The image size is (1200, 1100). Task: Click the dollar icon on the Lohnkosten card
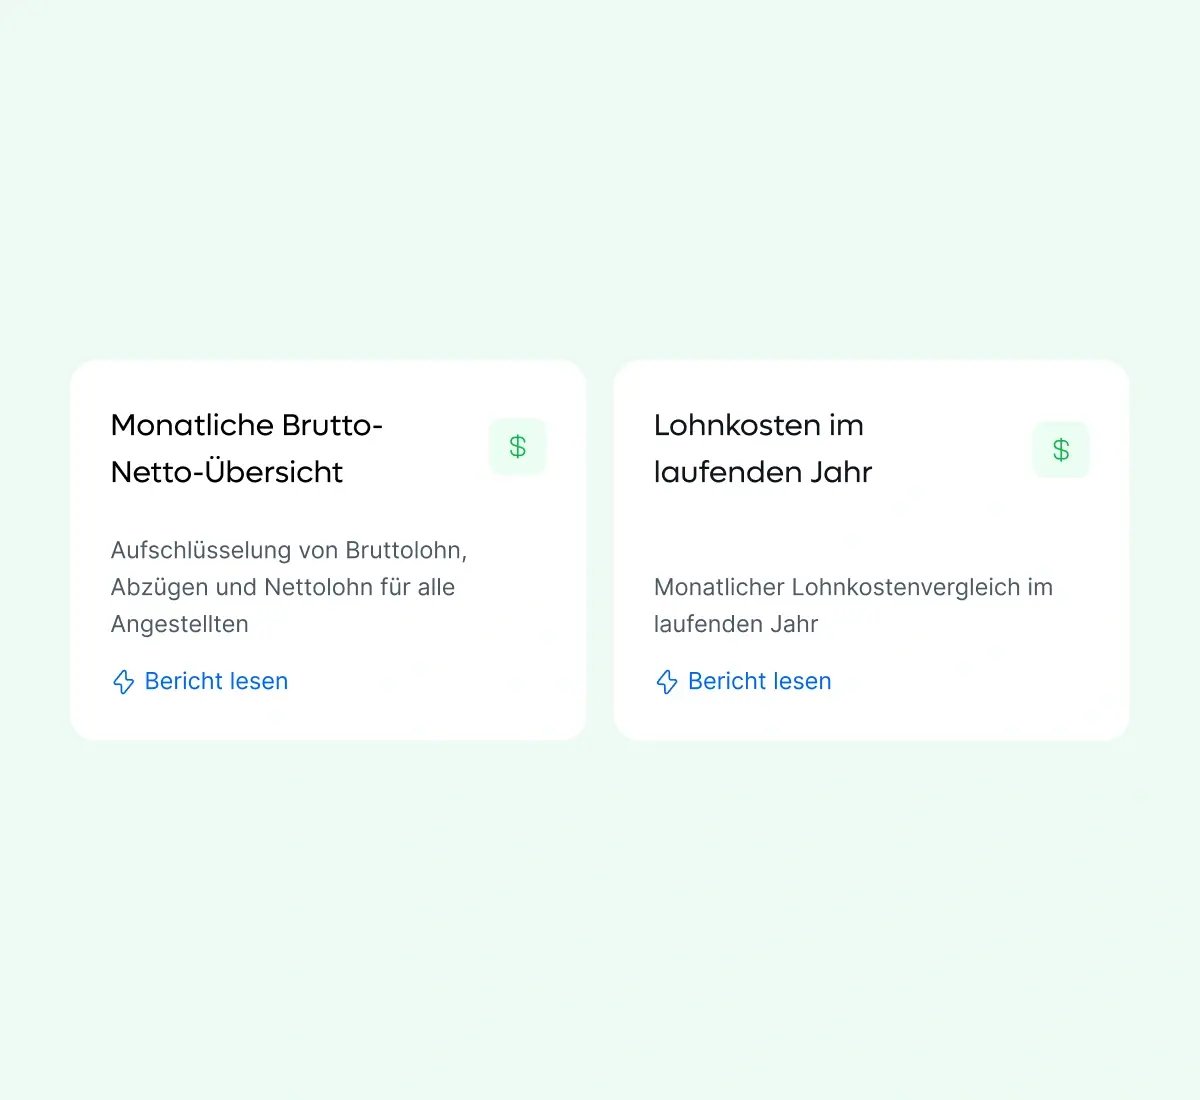pyautogui.click(x=1061, y=450)
